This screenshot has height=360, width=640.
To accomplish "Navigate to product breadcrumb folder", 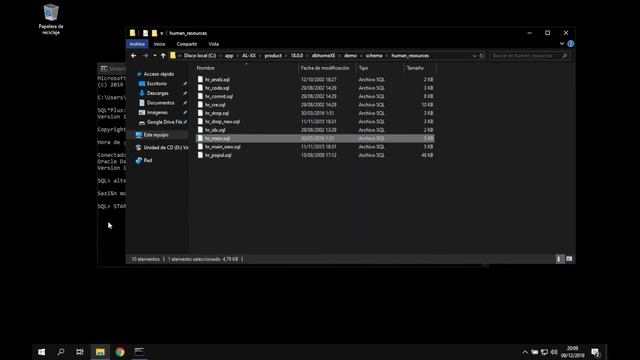I will [x=273, y=56].
